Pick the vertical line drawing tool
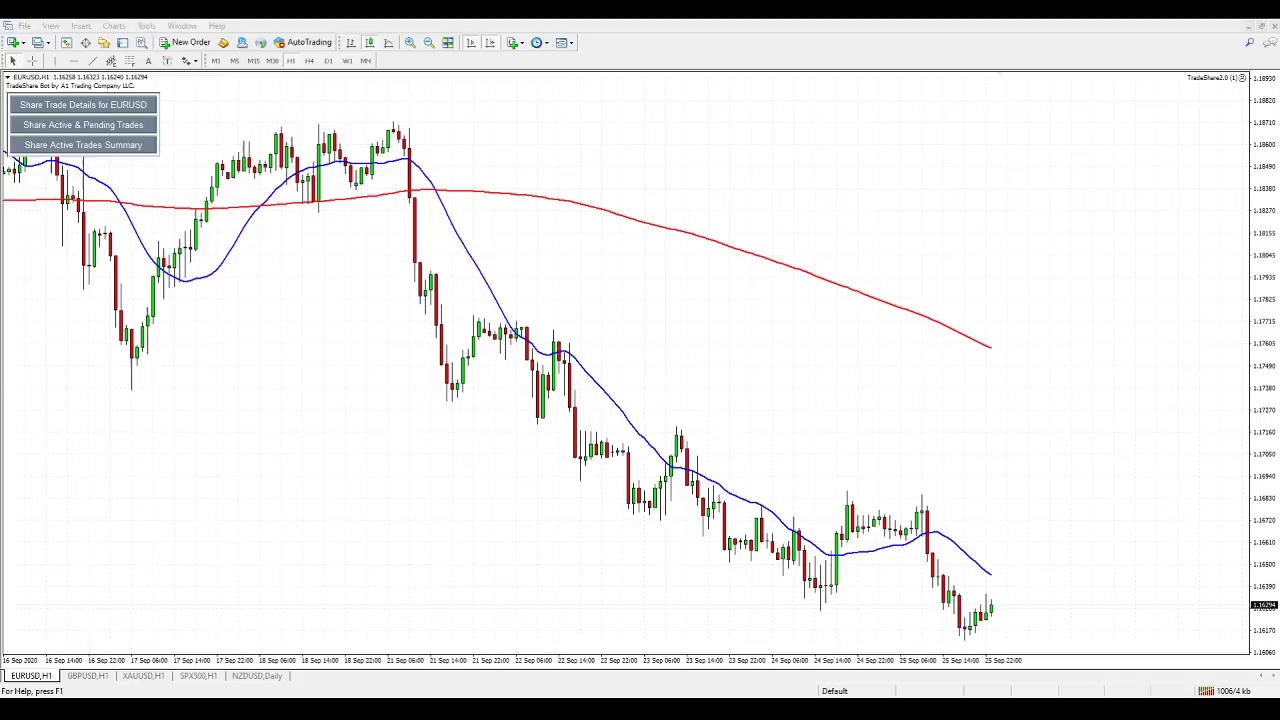This screenshot has width=1280, height=720. pyautogui.click(x=55, y=61)
